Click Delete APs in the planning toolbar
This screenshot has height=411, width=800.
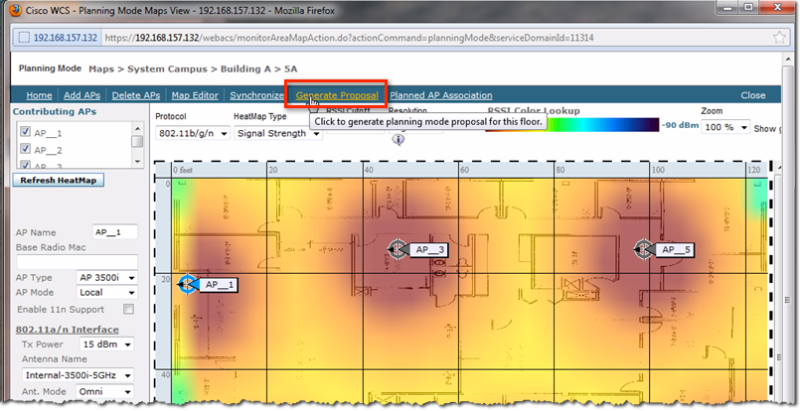[x=136, y=95]
